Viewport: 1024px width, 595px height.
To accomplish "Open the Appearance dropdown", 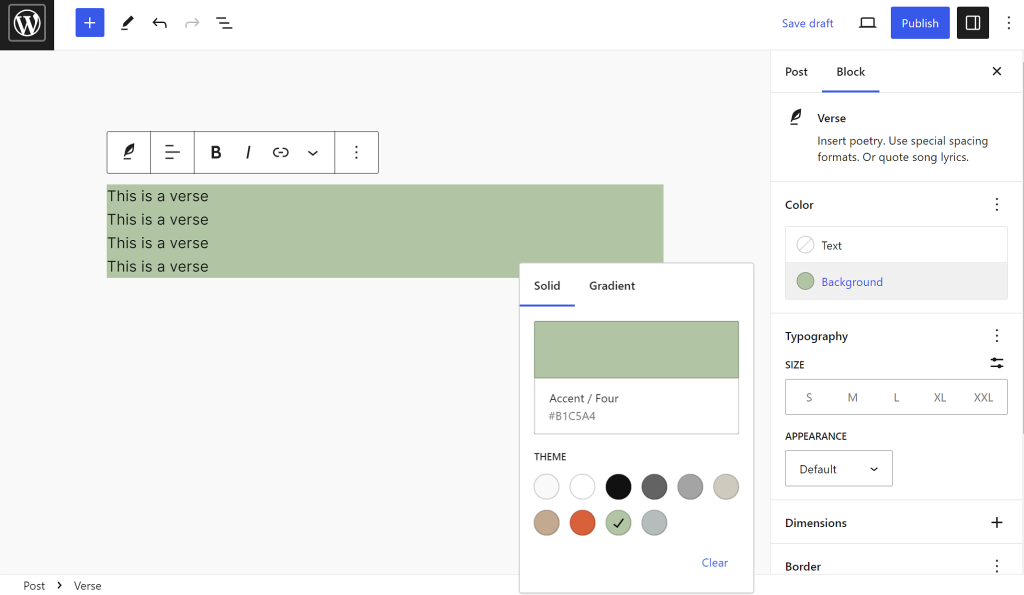I will click(838, 468).
